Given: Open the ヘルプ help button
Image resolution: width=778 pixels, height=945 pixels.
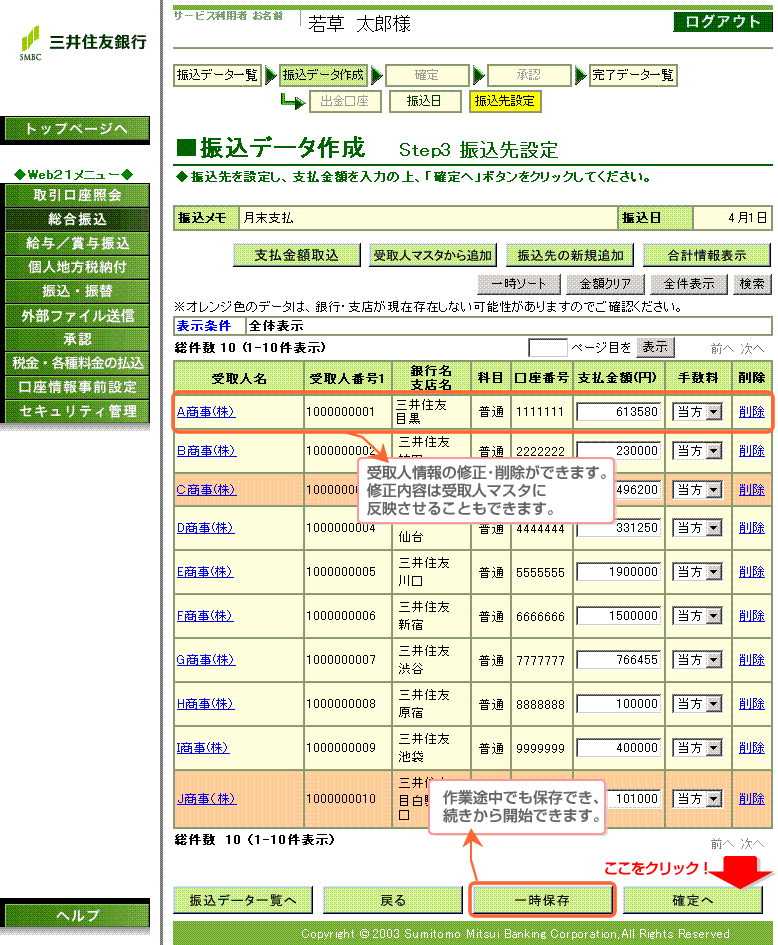Looking at the screenshot, I should pos(77,915).
